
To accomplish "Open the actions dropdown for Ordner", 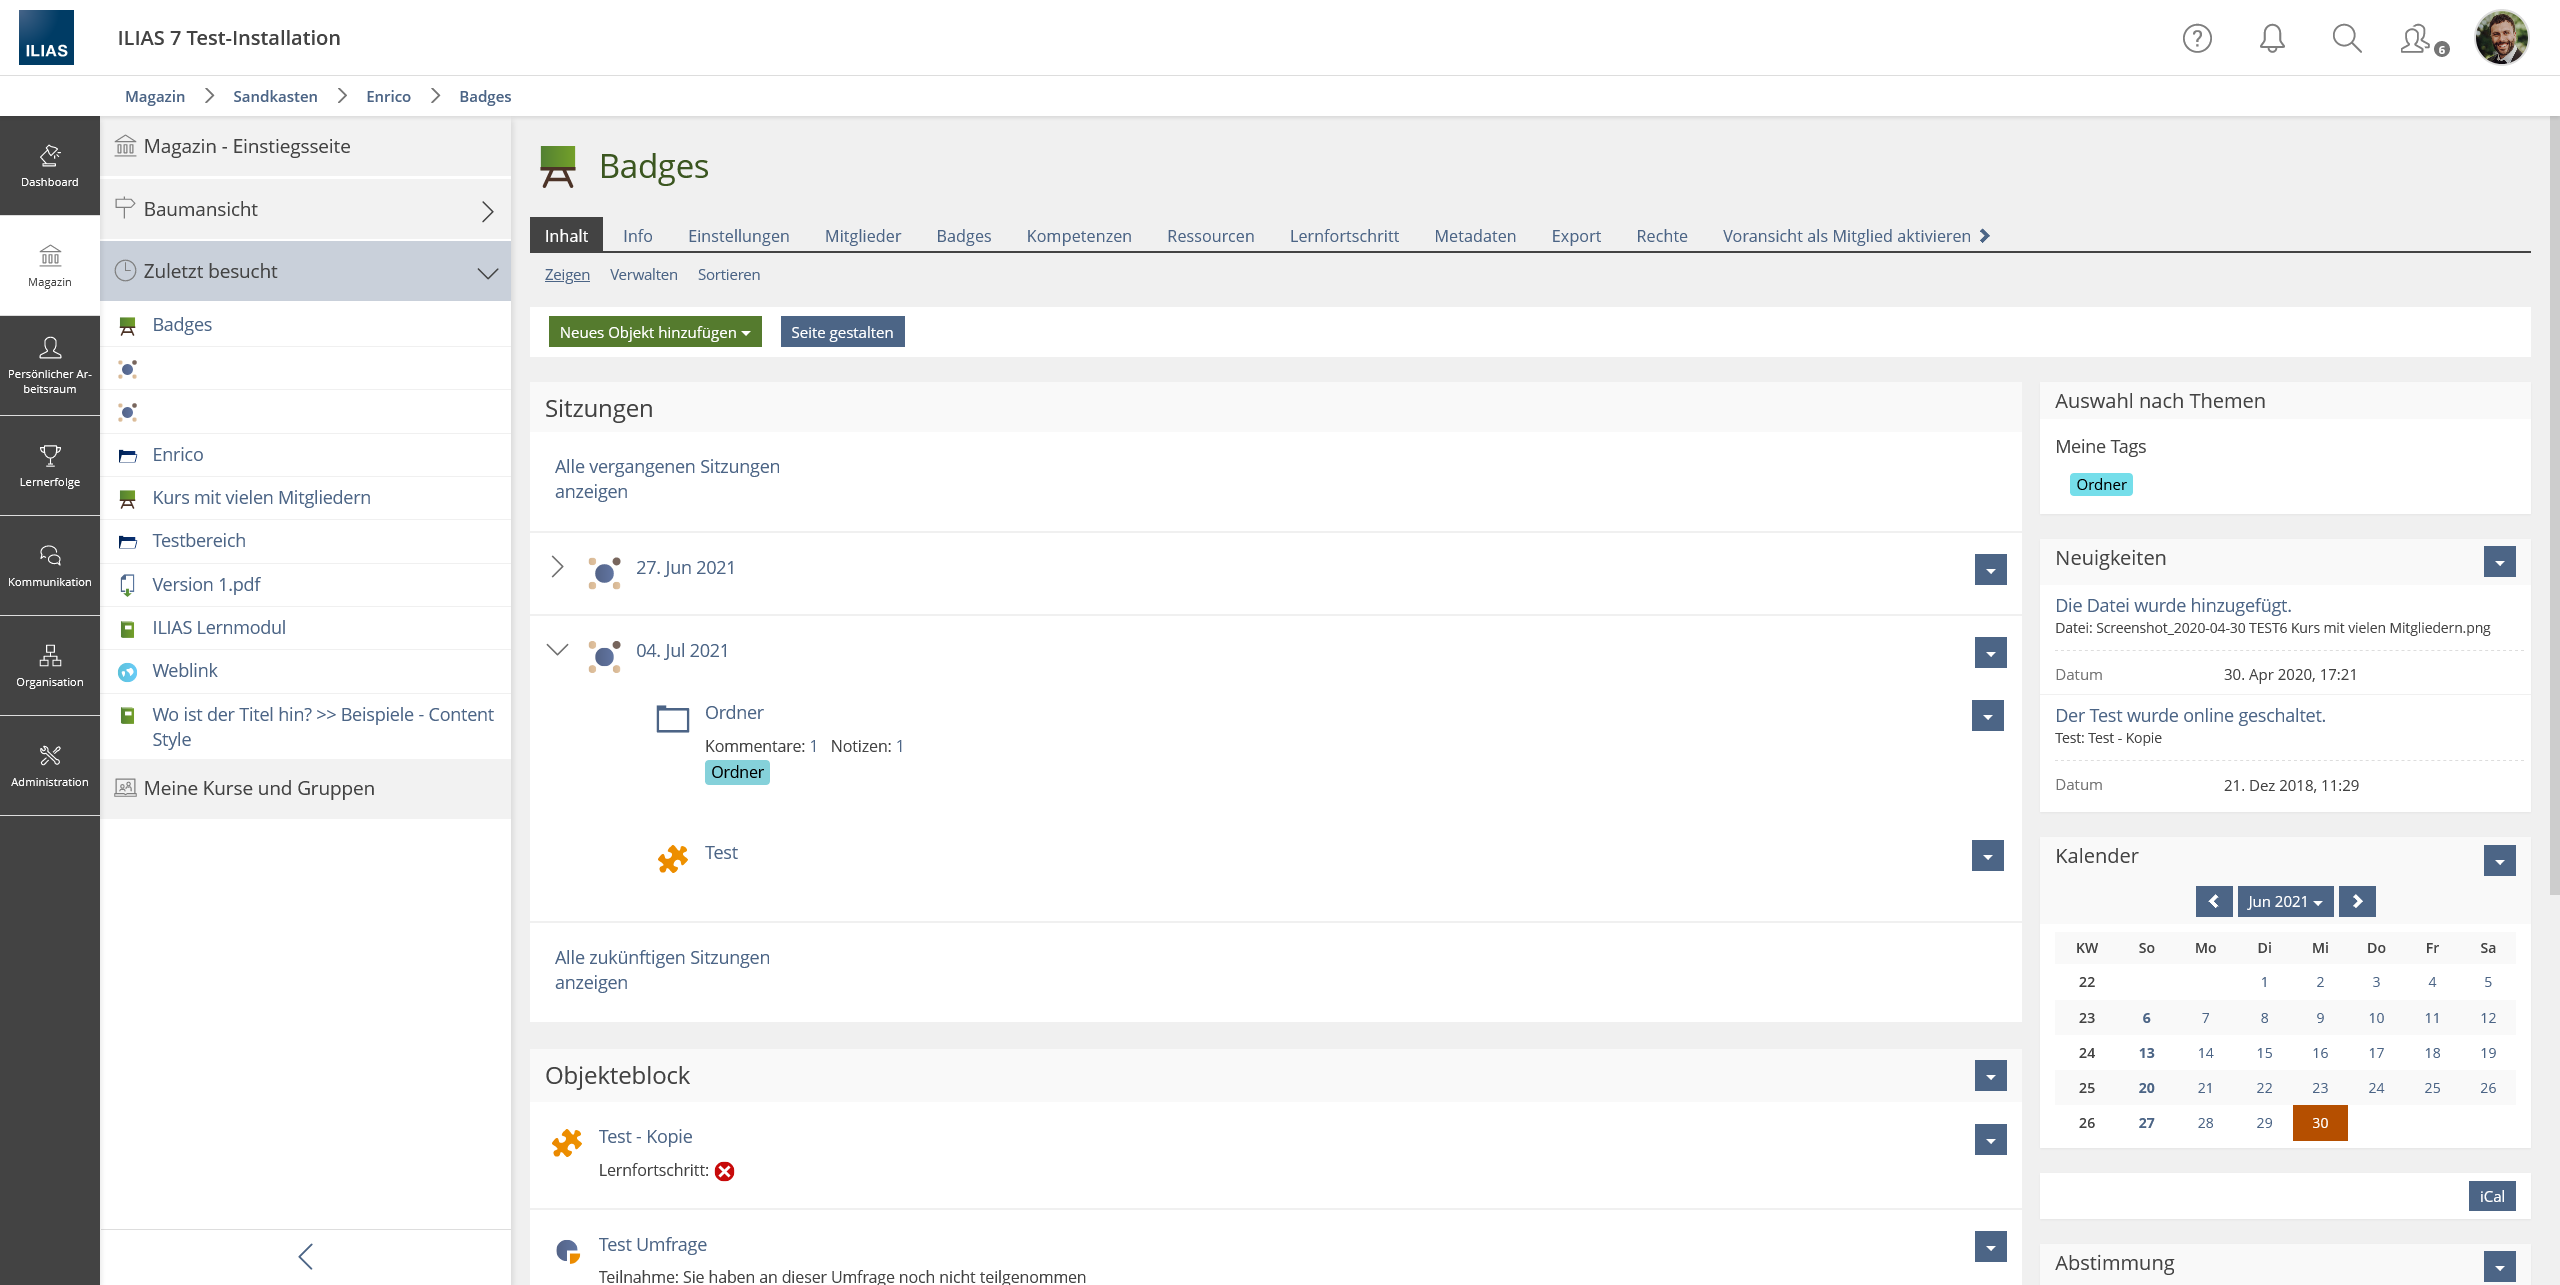I will point(1987,716).
